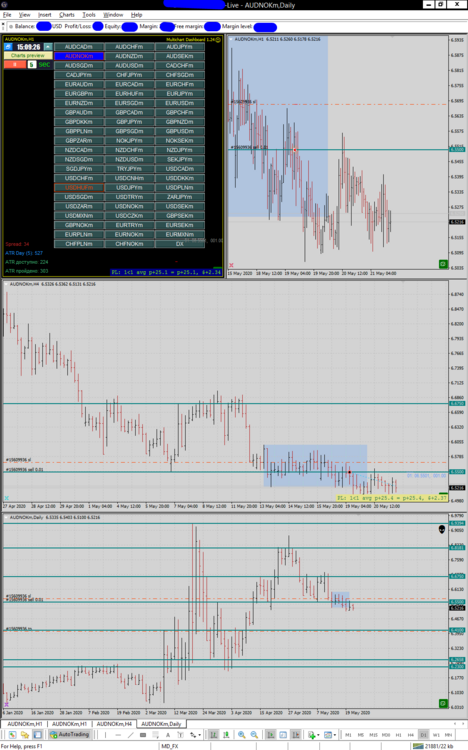The height and width of the screenshot is (750, 468).
Task: Select the Fibonacci retracement tool
Action: [156, 734]
